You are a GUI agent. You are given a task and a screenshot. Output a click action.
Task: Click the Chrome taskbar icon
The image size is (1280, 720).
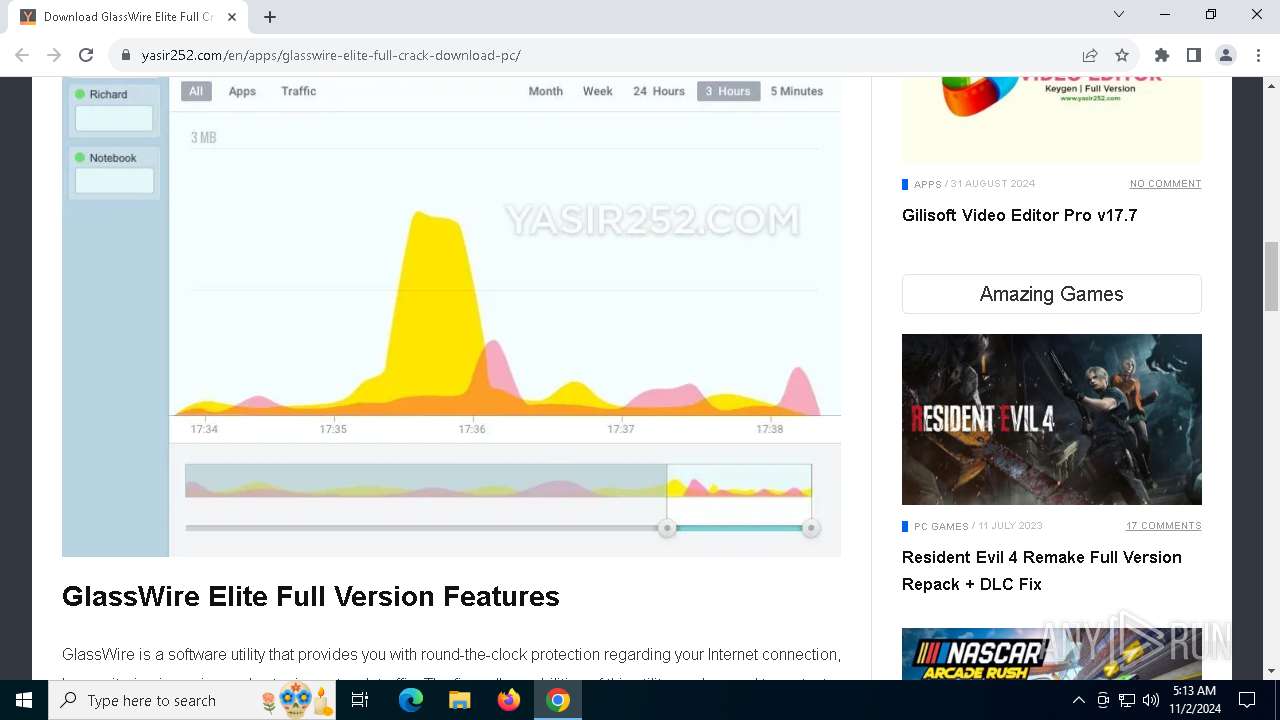558,700
